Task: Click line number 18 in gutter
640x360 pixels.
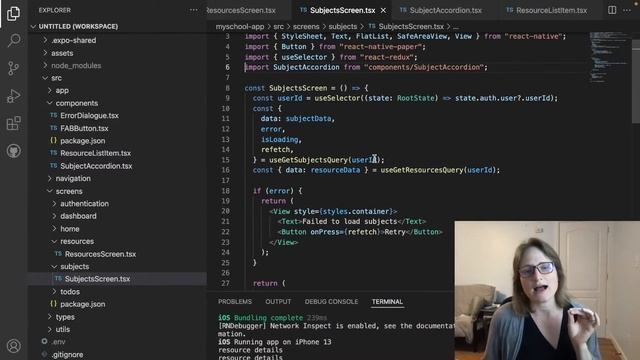Action: pyautogui.click(x=226, y=191)
